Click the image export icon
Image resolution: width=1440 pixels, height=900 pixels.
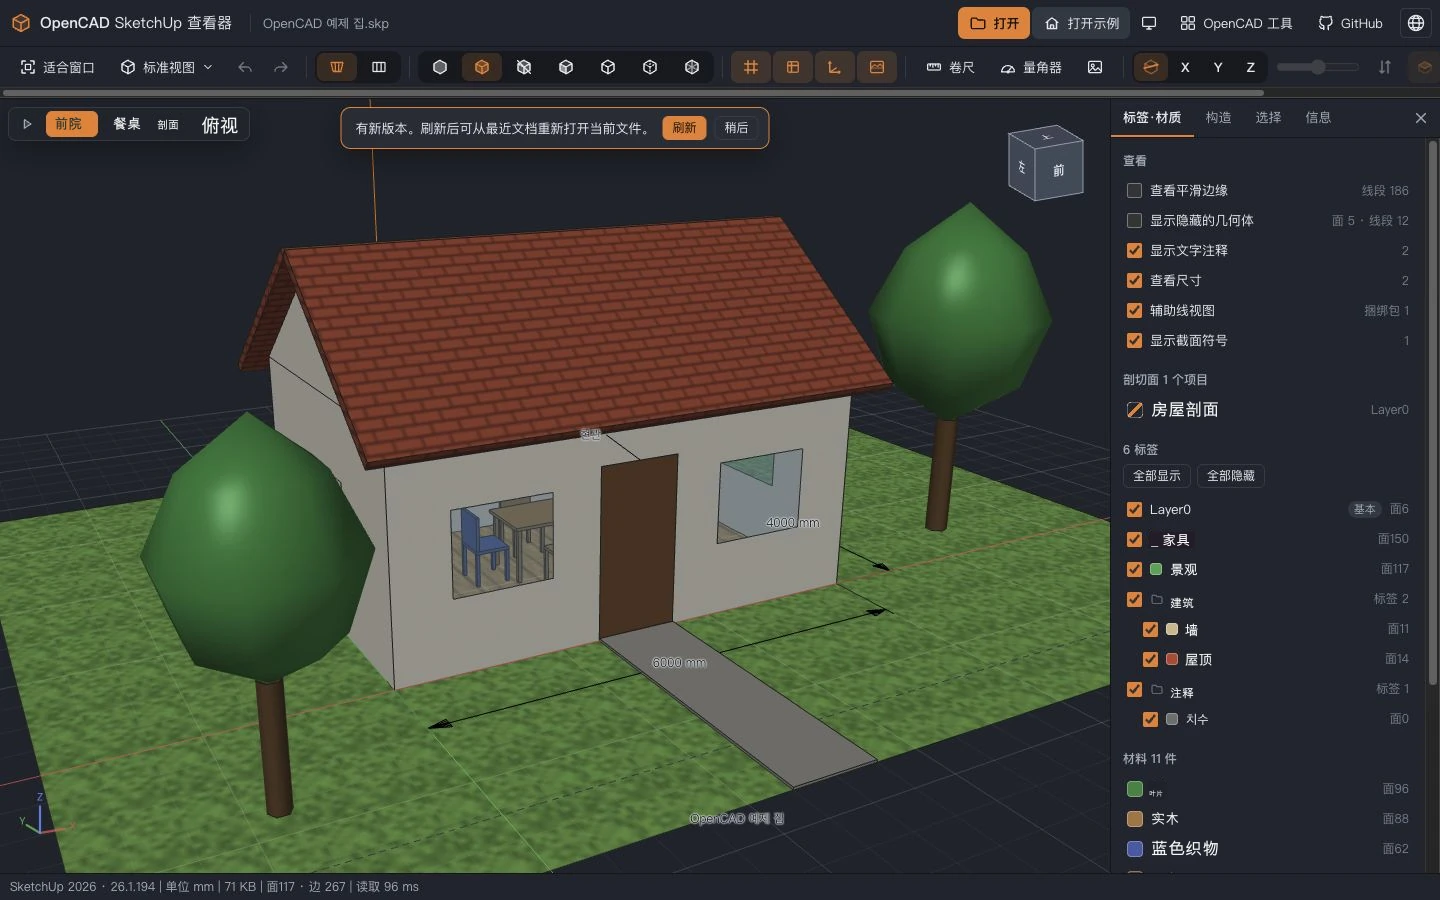[x=1095, y=67]
